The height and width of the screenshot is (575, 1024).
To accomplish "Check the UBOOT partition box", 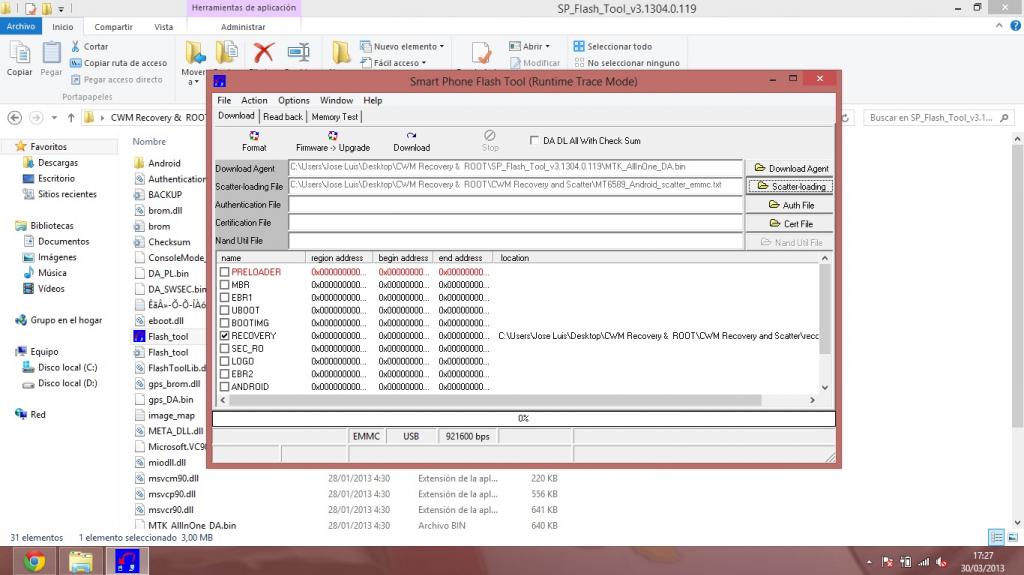I will [225, 310].
